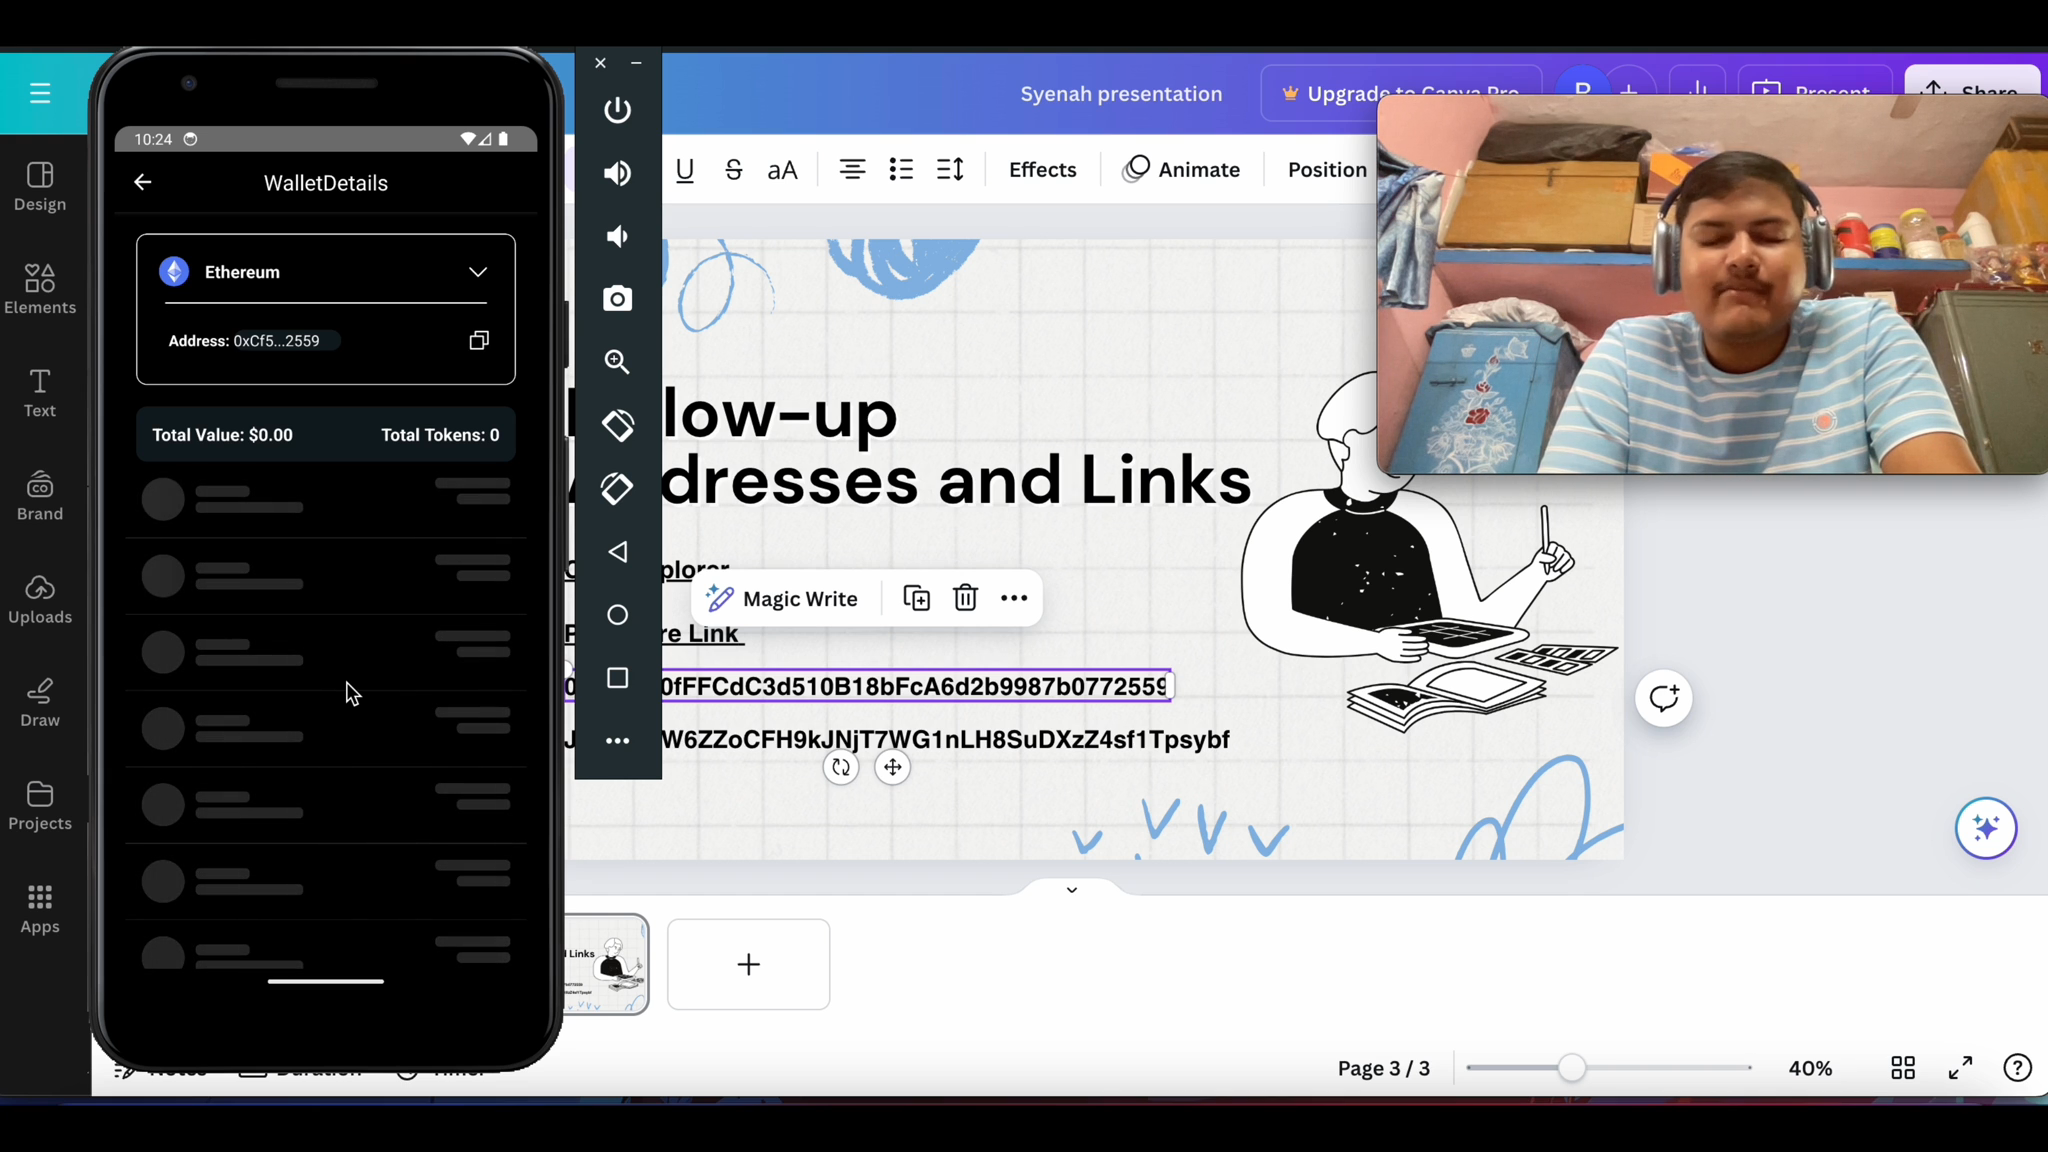
Task: Open the Uploads sidebar panel
Action: [x=40, y=600]
